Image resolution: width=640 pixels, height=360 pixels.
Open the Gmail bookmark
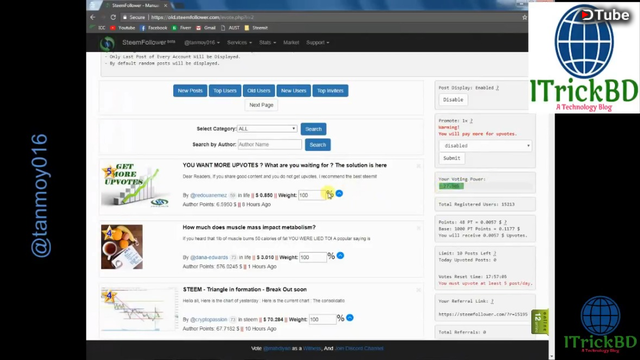(206, 28)
